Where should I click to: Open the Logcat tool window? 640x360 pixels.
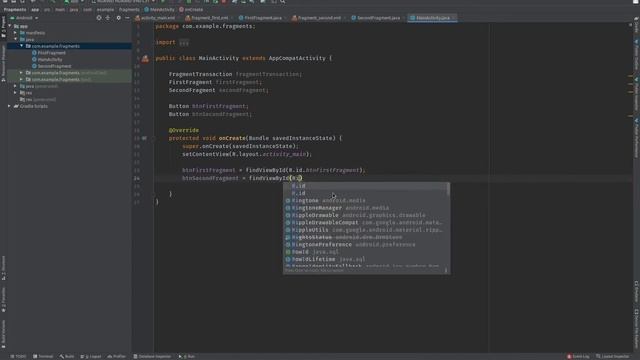91,356
